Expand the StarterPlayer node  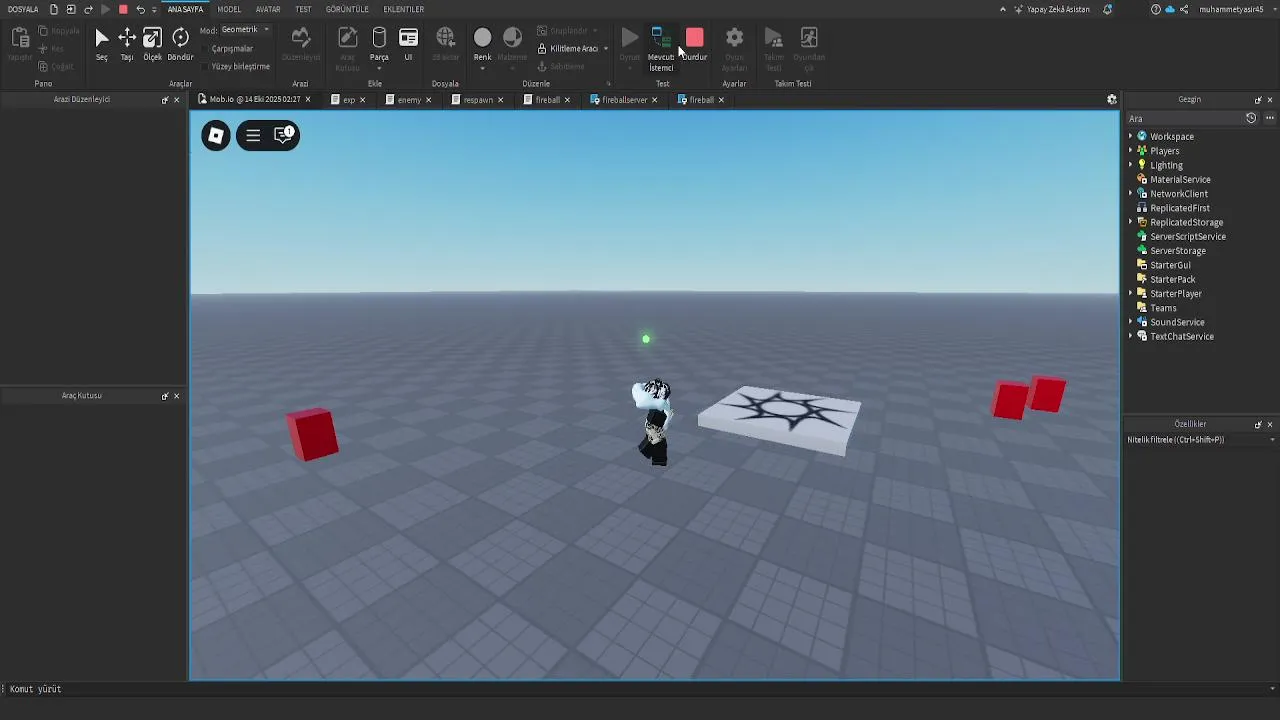coord(1131,294)
